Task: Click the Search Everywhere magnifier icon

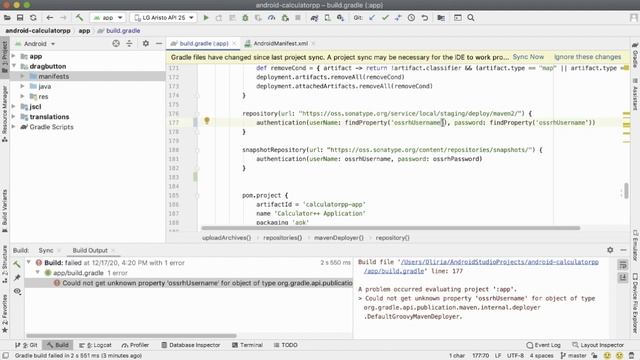Action: [471, 18]
